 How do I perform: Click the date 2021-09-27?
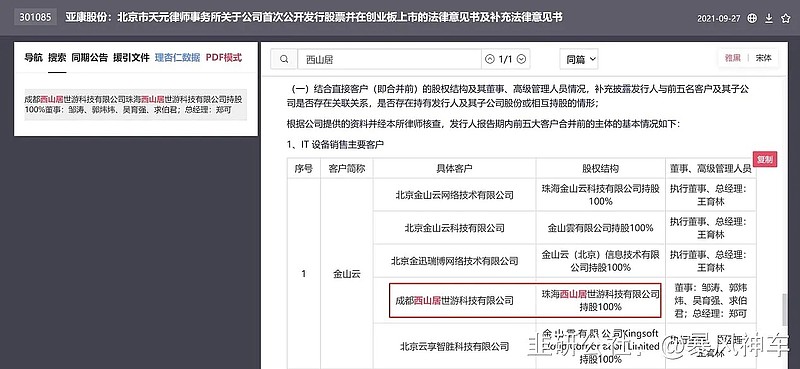(x=719, y=18)
